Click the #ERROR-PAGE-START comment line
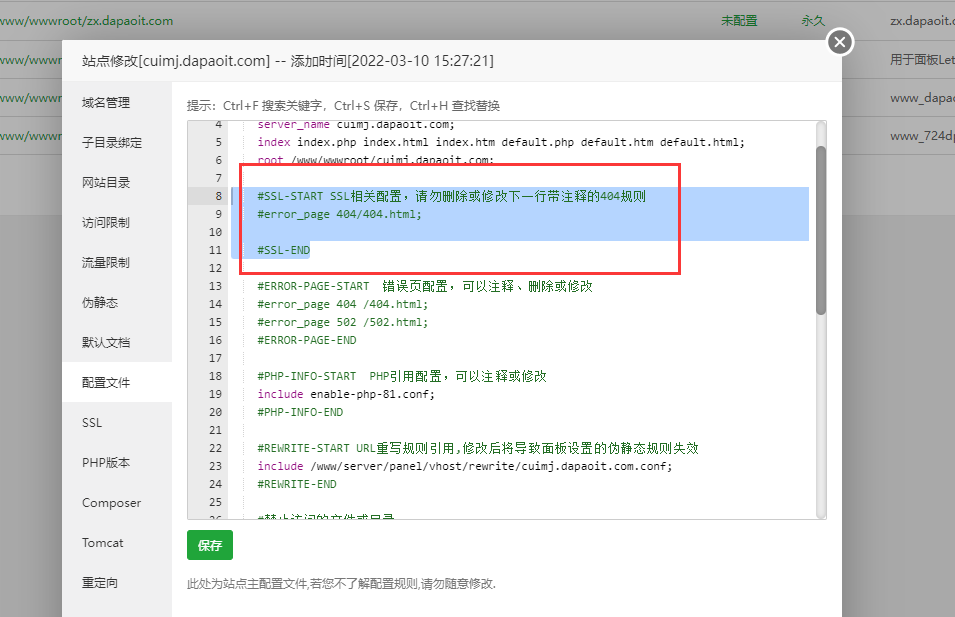955x617 pixels. click(x=425, y=286)
